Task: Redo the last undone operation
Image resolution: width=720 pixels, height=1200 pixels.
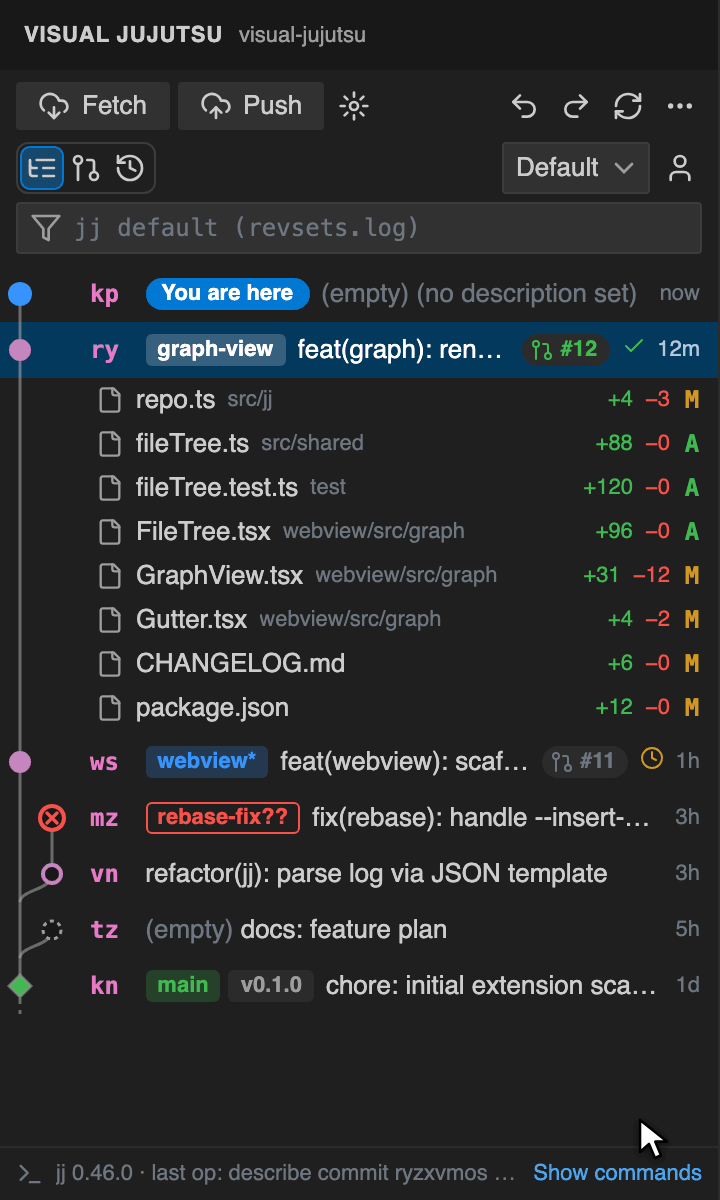Action: 576,106
